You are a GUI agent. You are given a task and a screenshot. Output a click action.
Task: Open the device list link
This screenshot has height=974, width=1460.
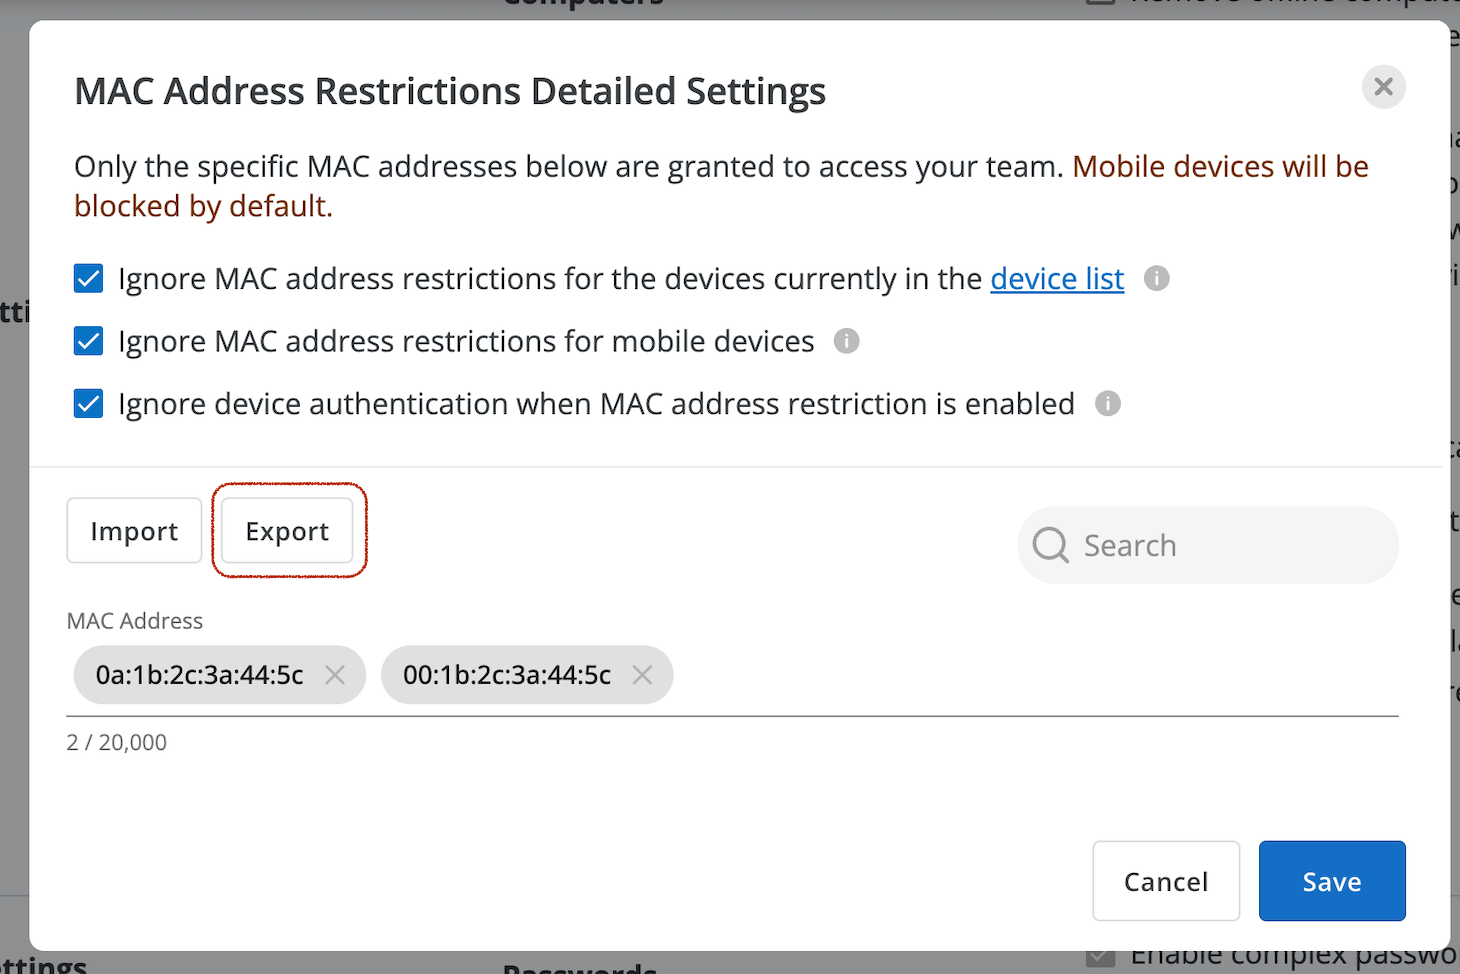[1056, 278]
